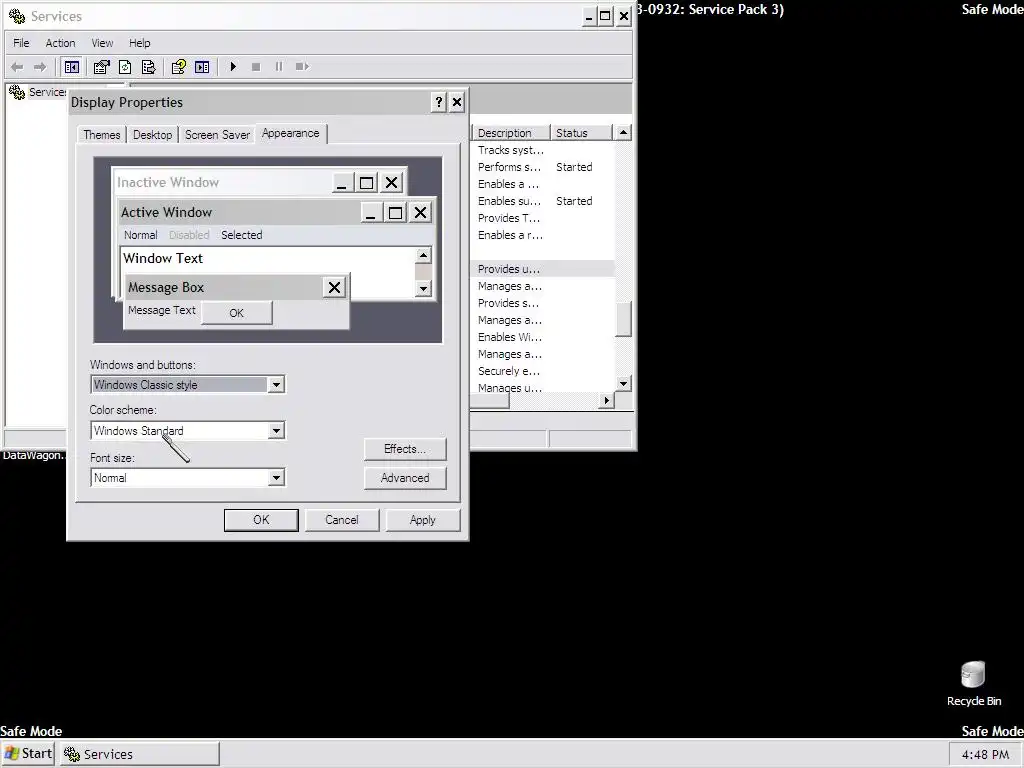Open the Help menu in Services

(x=139, y=43)
